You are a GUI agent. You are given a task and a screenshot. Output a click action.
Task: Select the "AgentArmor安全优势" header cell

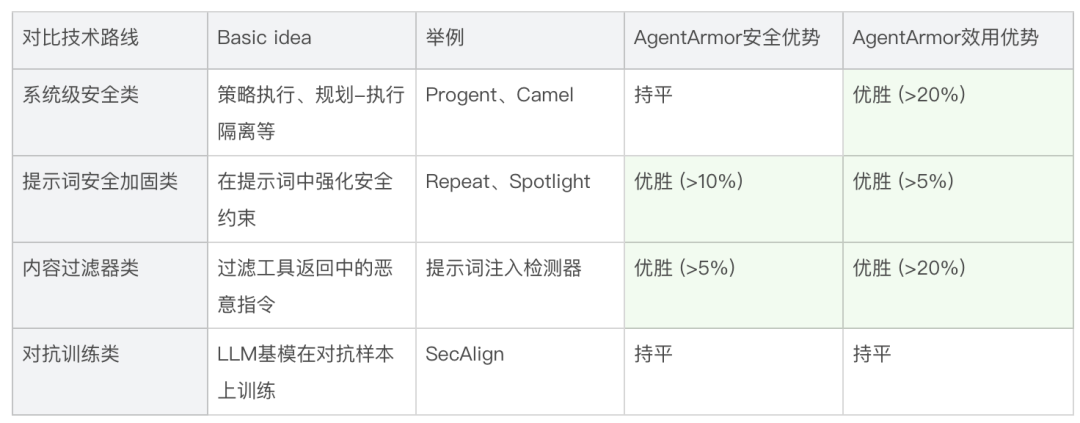coord(727,38)
